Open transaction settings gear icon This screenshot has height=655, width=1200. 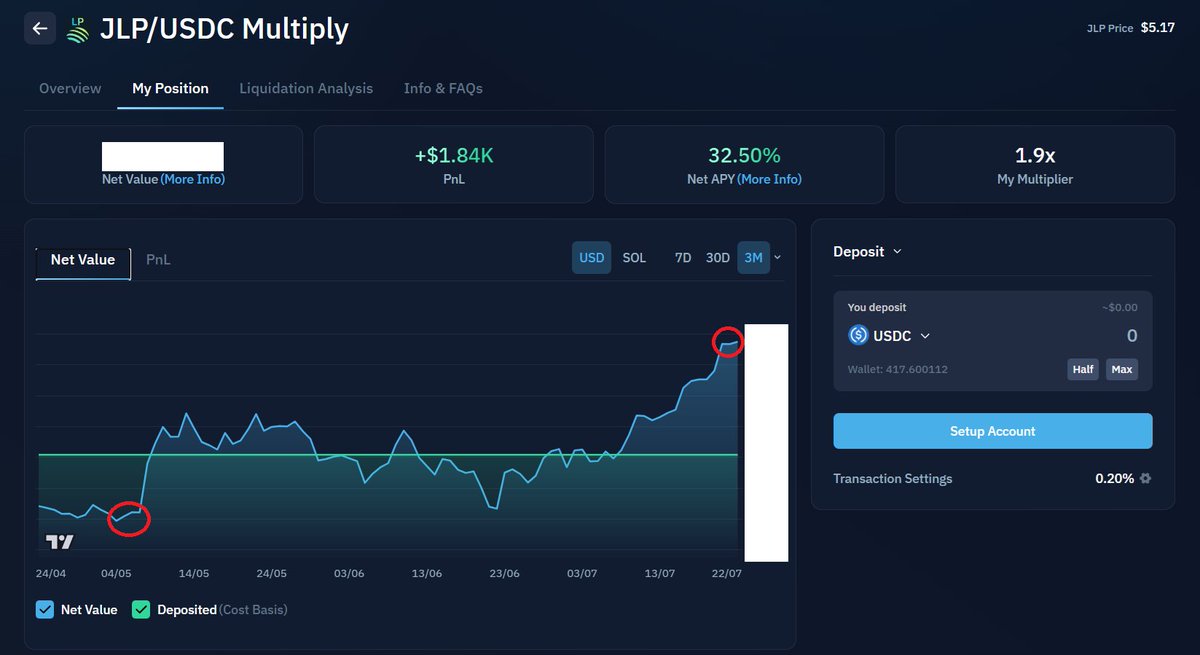click(1146, 479)
